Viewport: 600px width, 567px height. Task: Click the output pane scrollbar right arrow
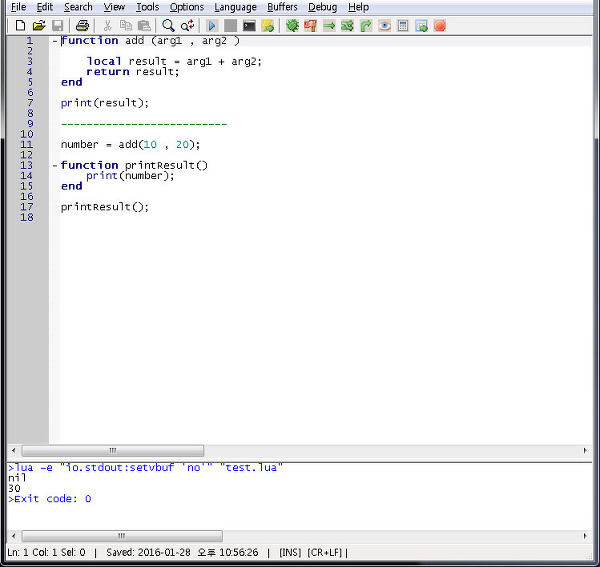point(585,536)
